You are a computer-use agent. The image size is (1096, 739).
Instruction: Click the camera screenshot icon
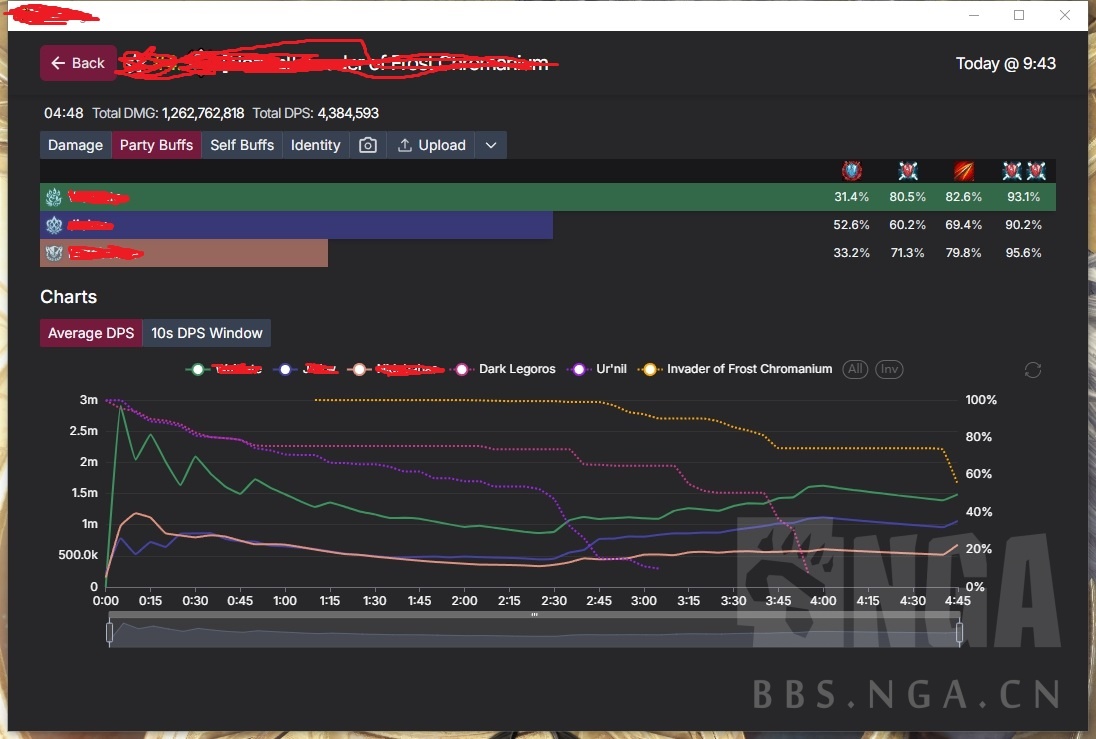368,145
